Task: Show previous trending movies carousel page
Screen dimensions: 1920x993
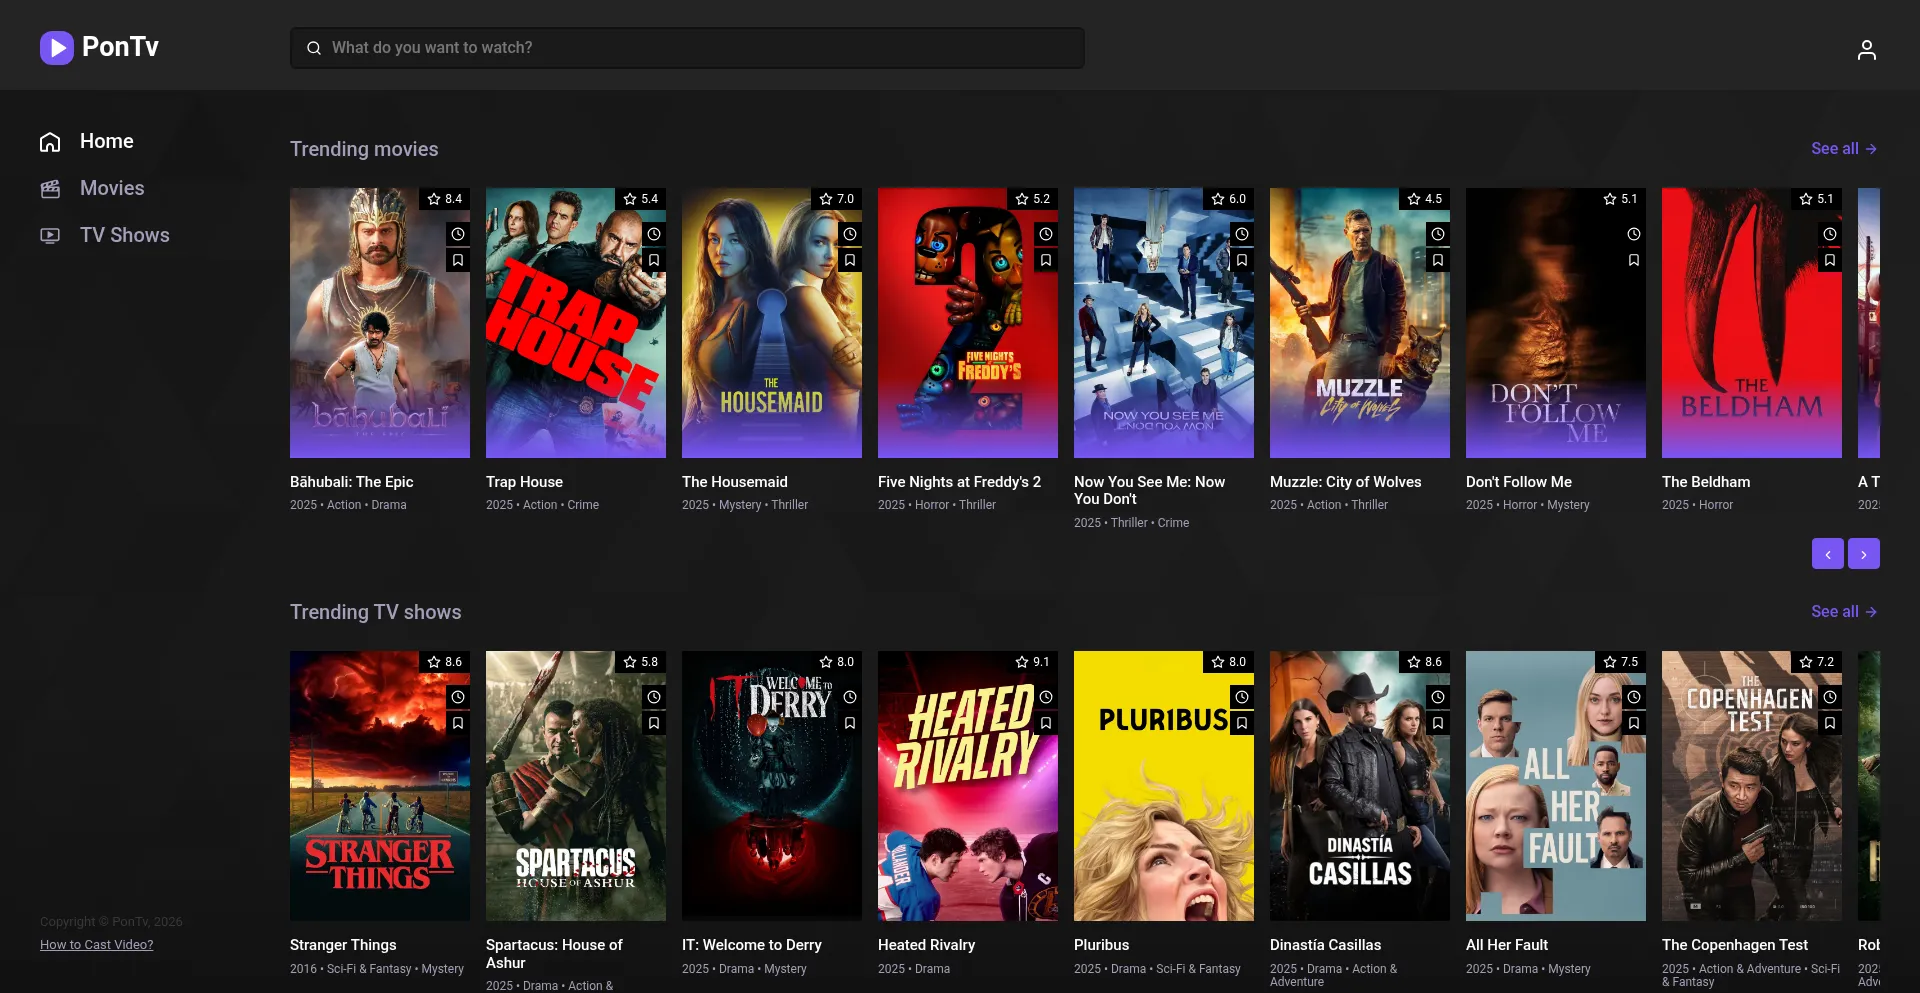Action: (1828, 554)
